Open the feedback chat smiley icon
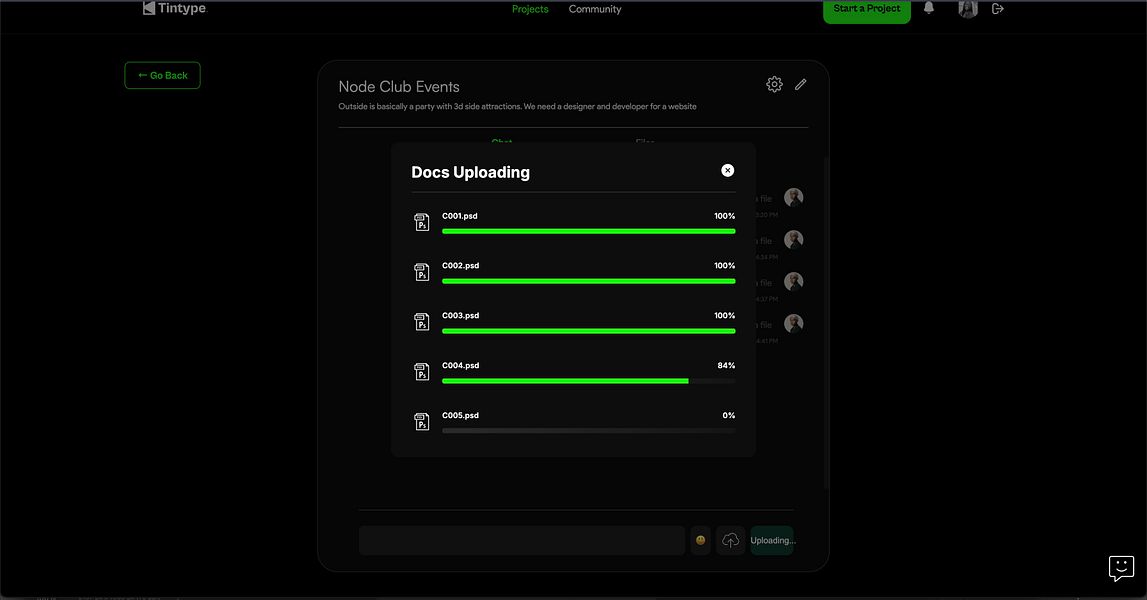 pos(1121,568)
